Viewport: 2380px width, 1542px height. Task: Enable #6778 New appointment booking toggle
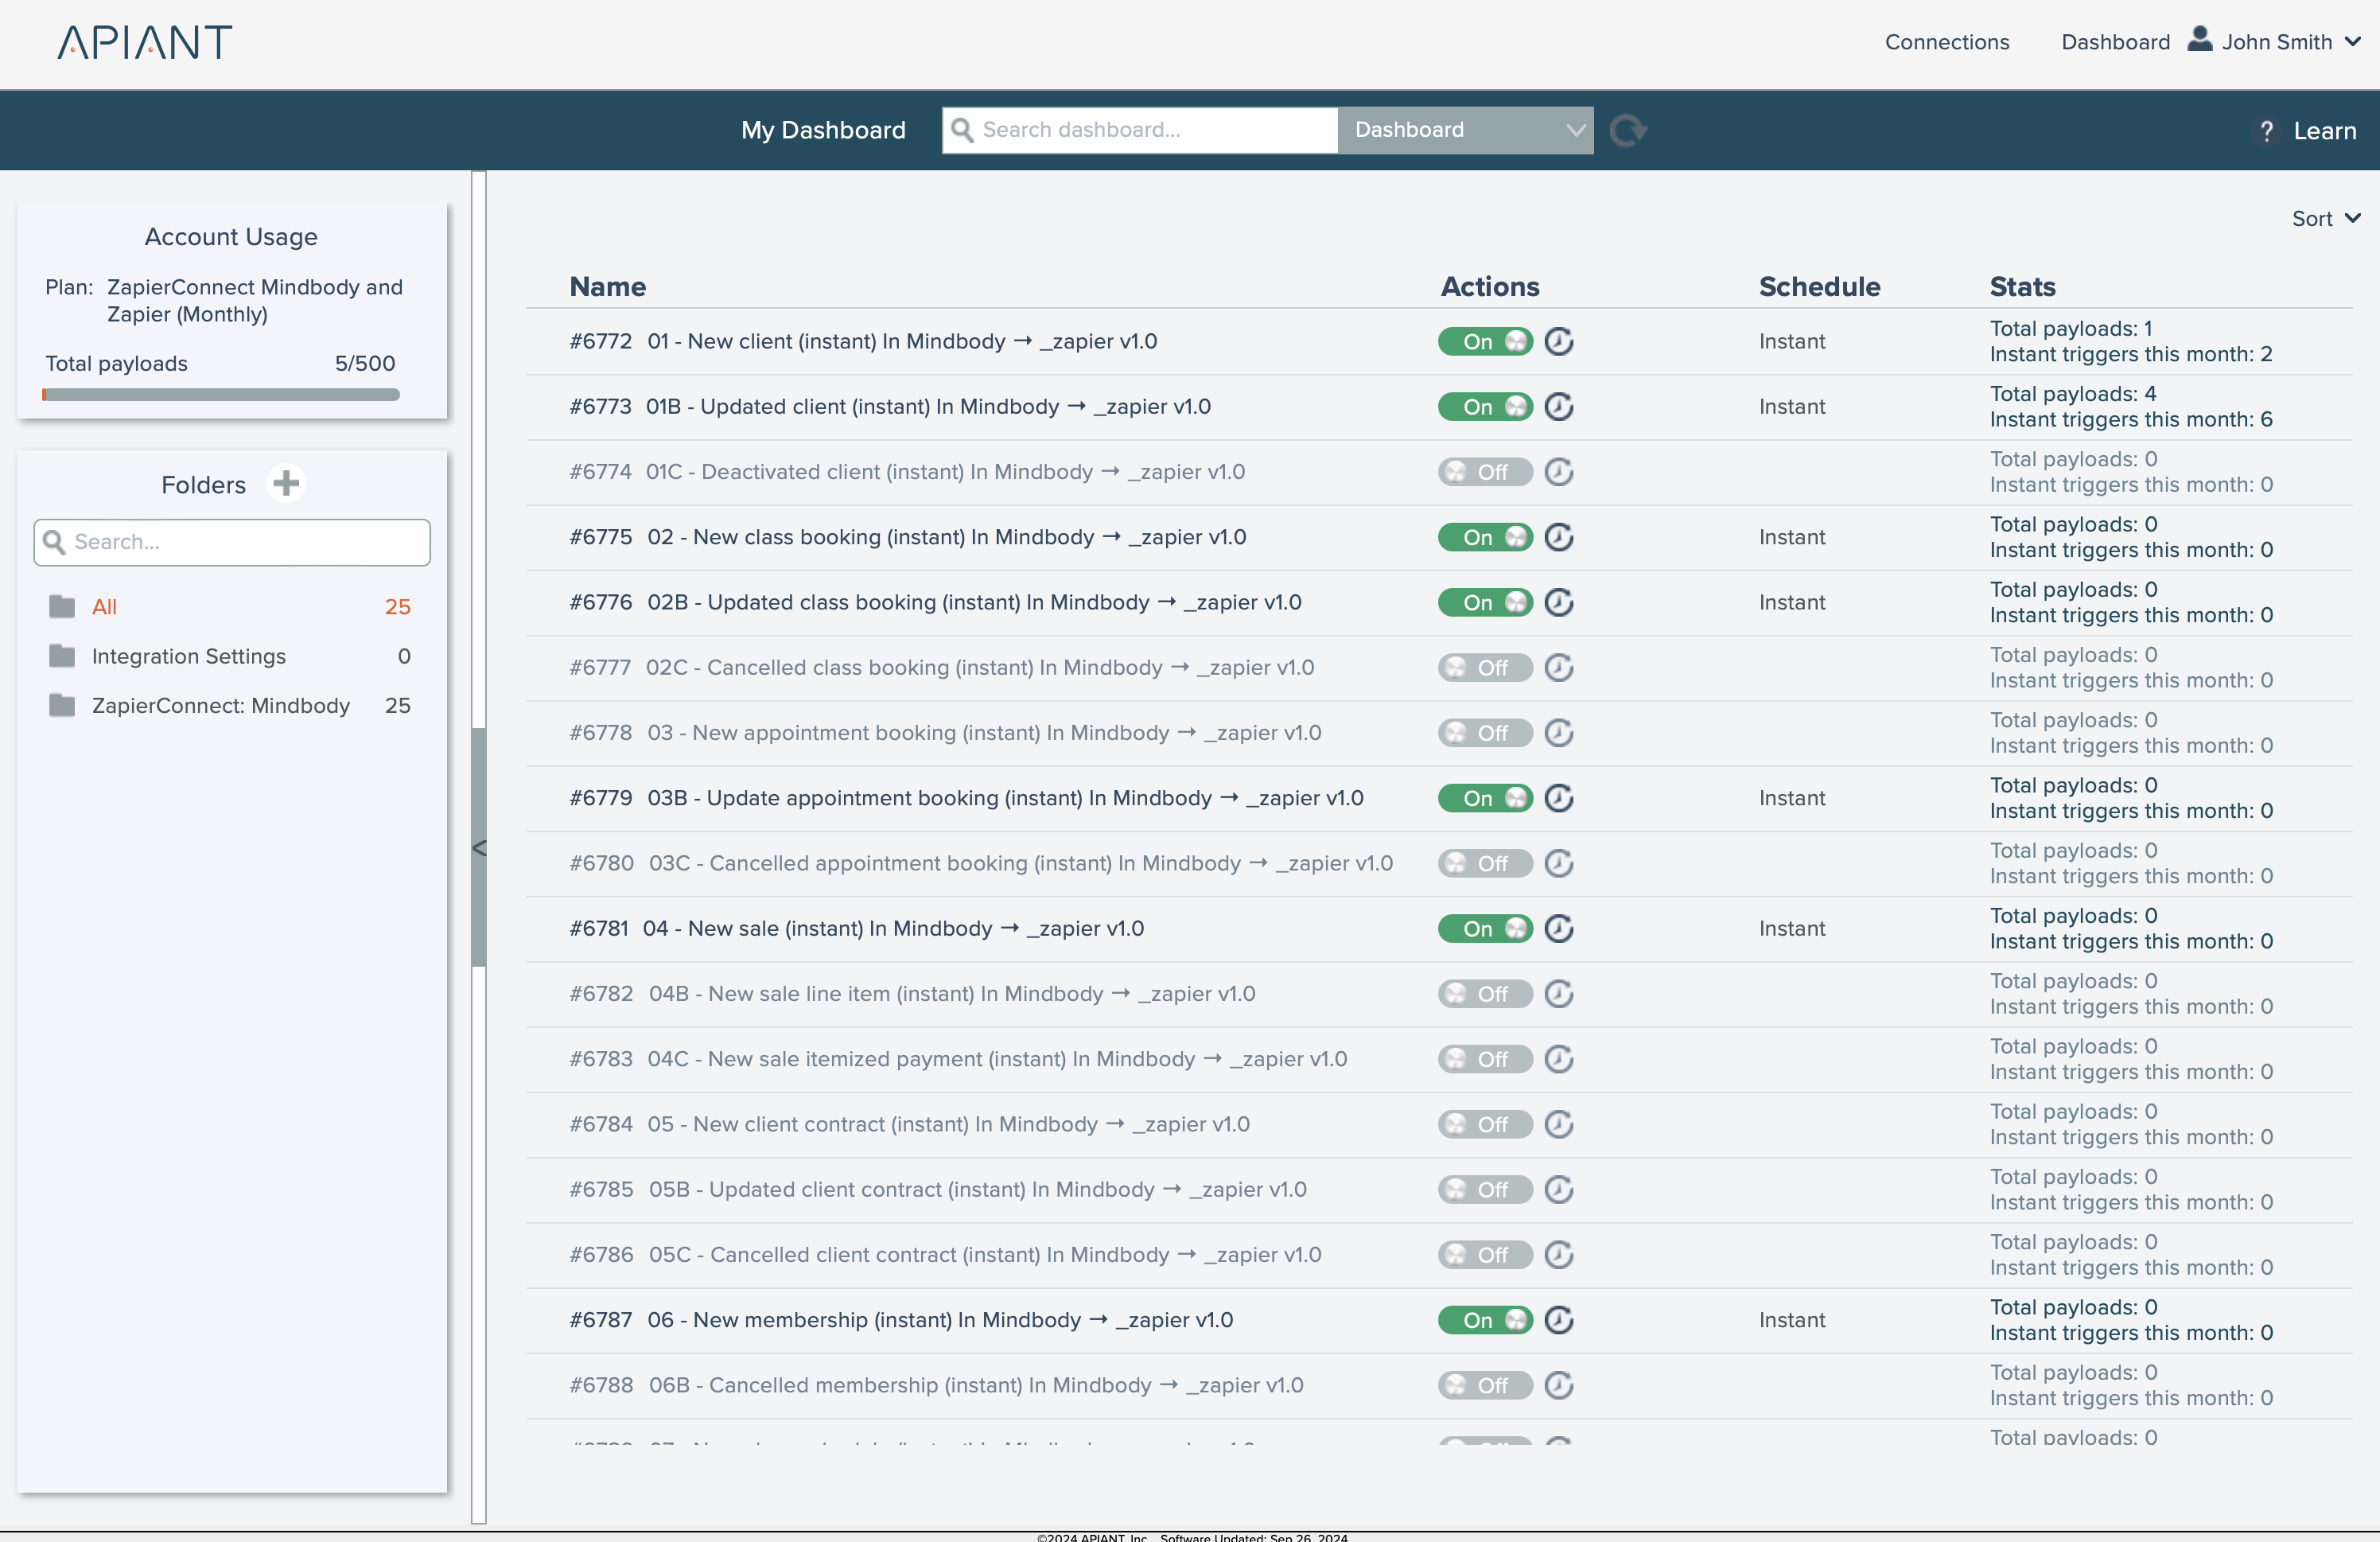1484,733
